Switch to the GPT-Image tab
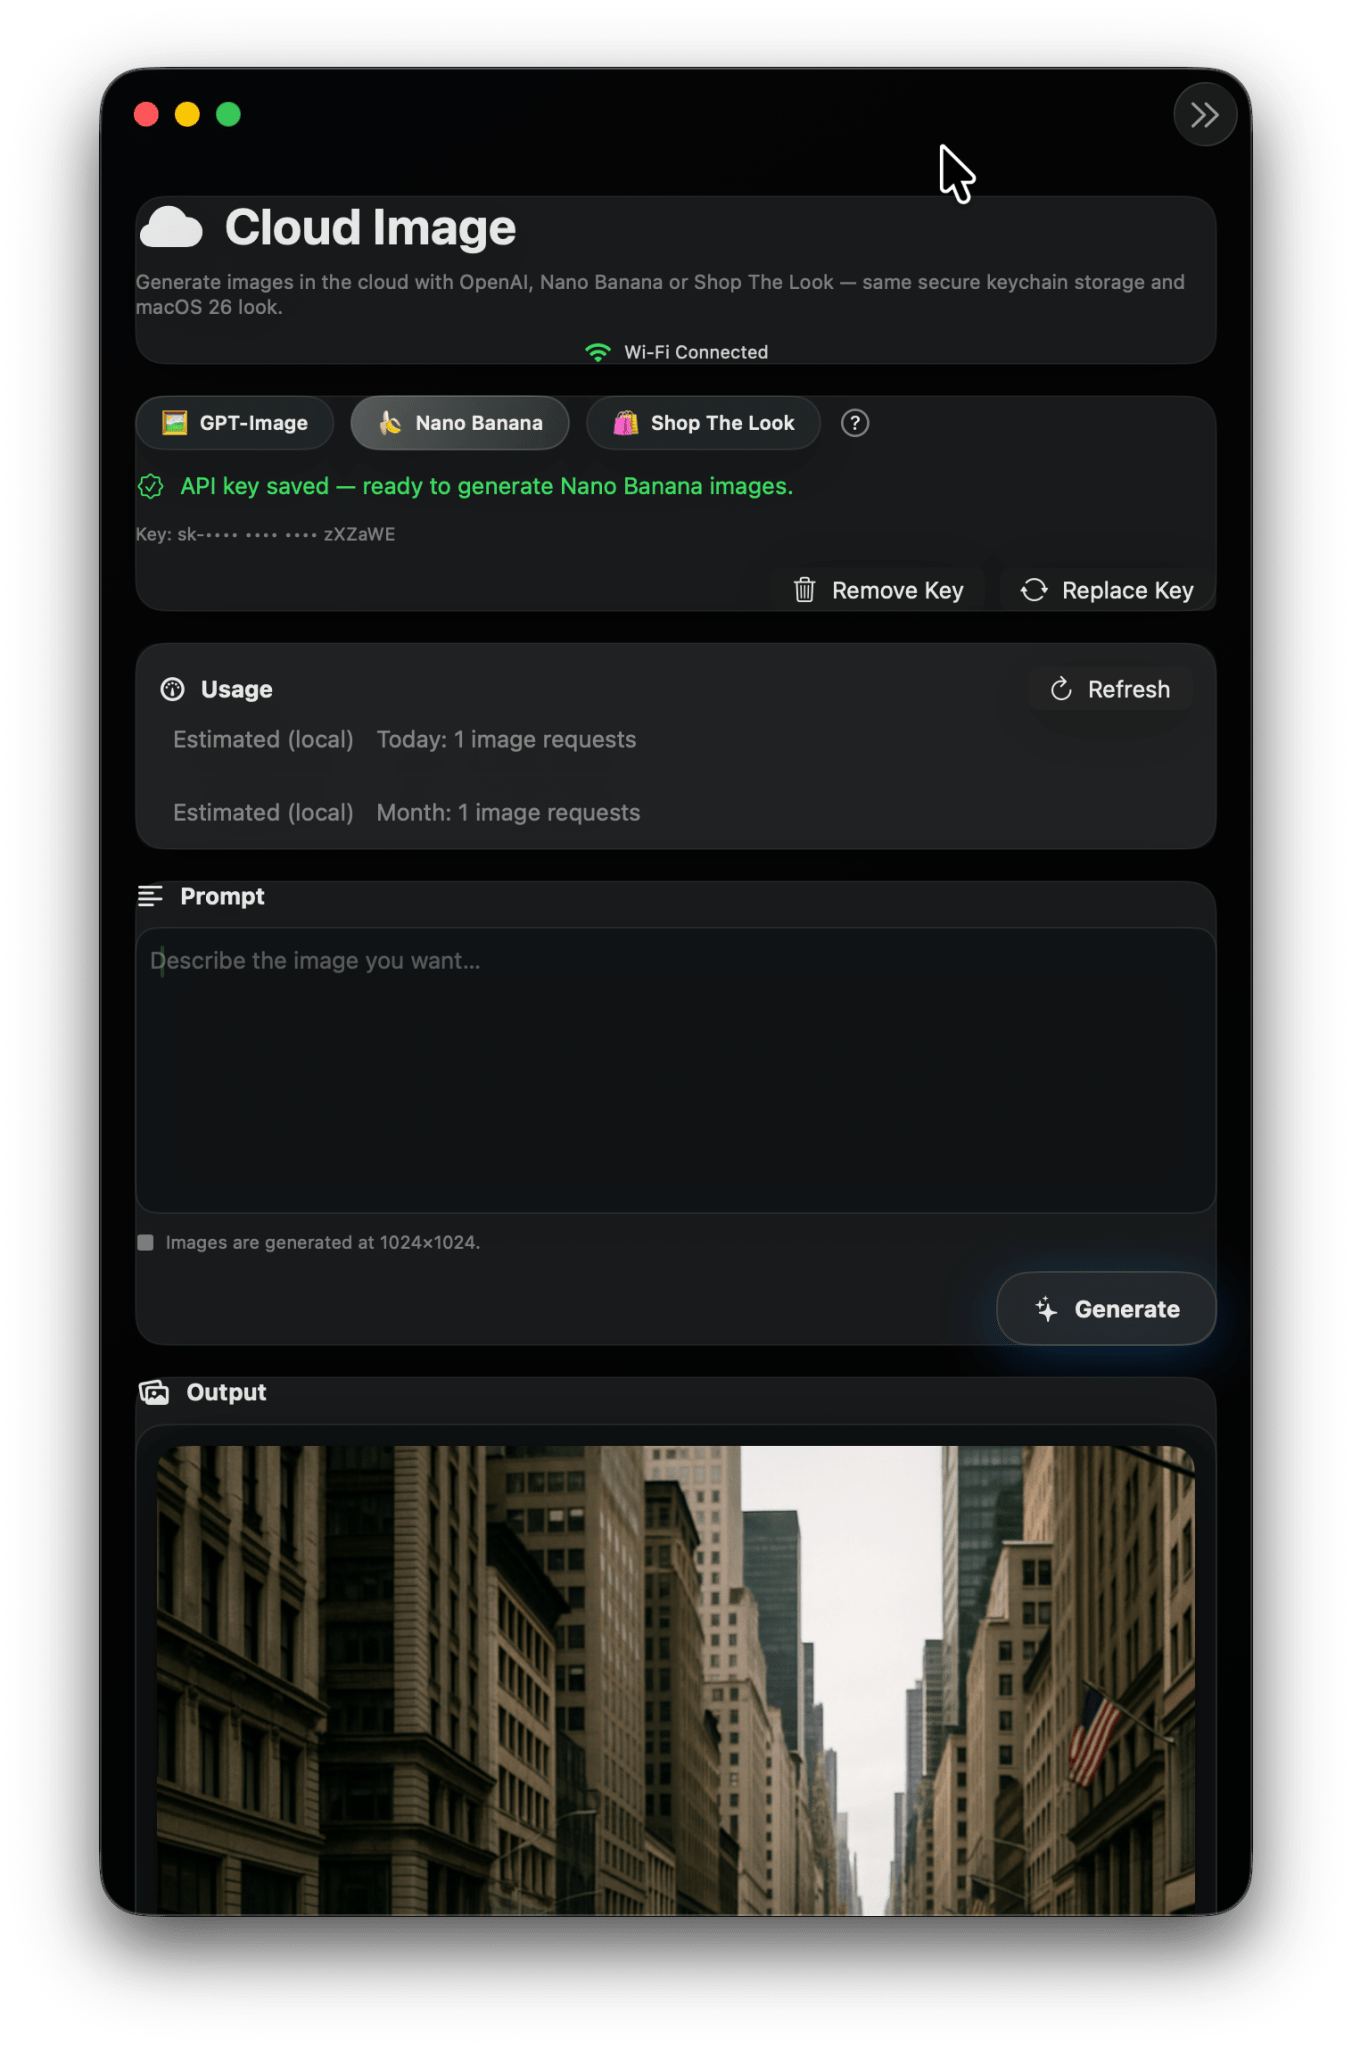This screenshot has width=1352, height=2048. 235,423
